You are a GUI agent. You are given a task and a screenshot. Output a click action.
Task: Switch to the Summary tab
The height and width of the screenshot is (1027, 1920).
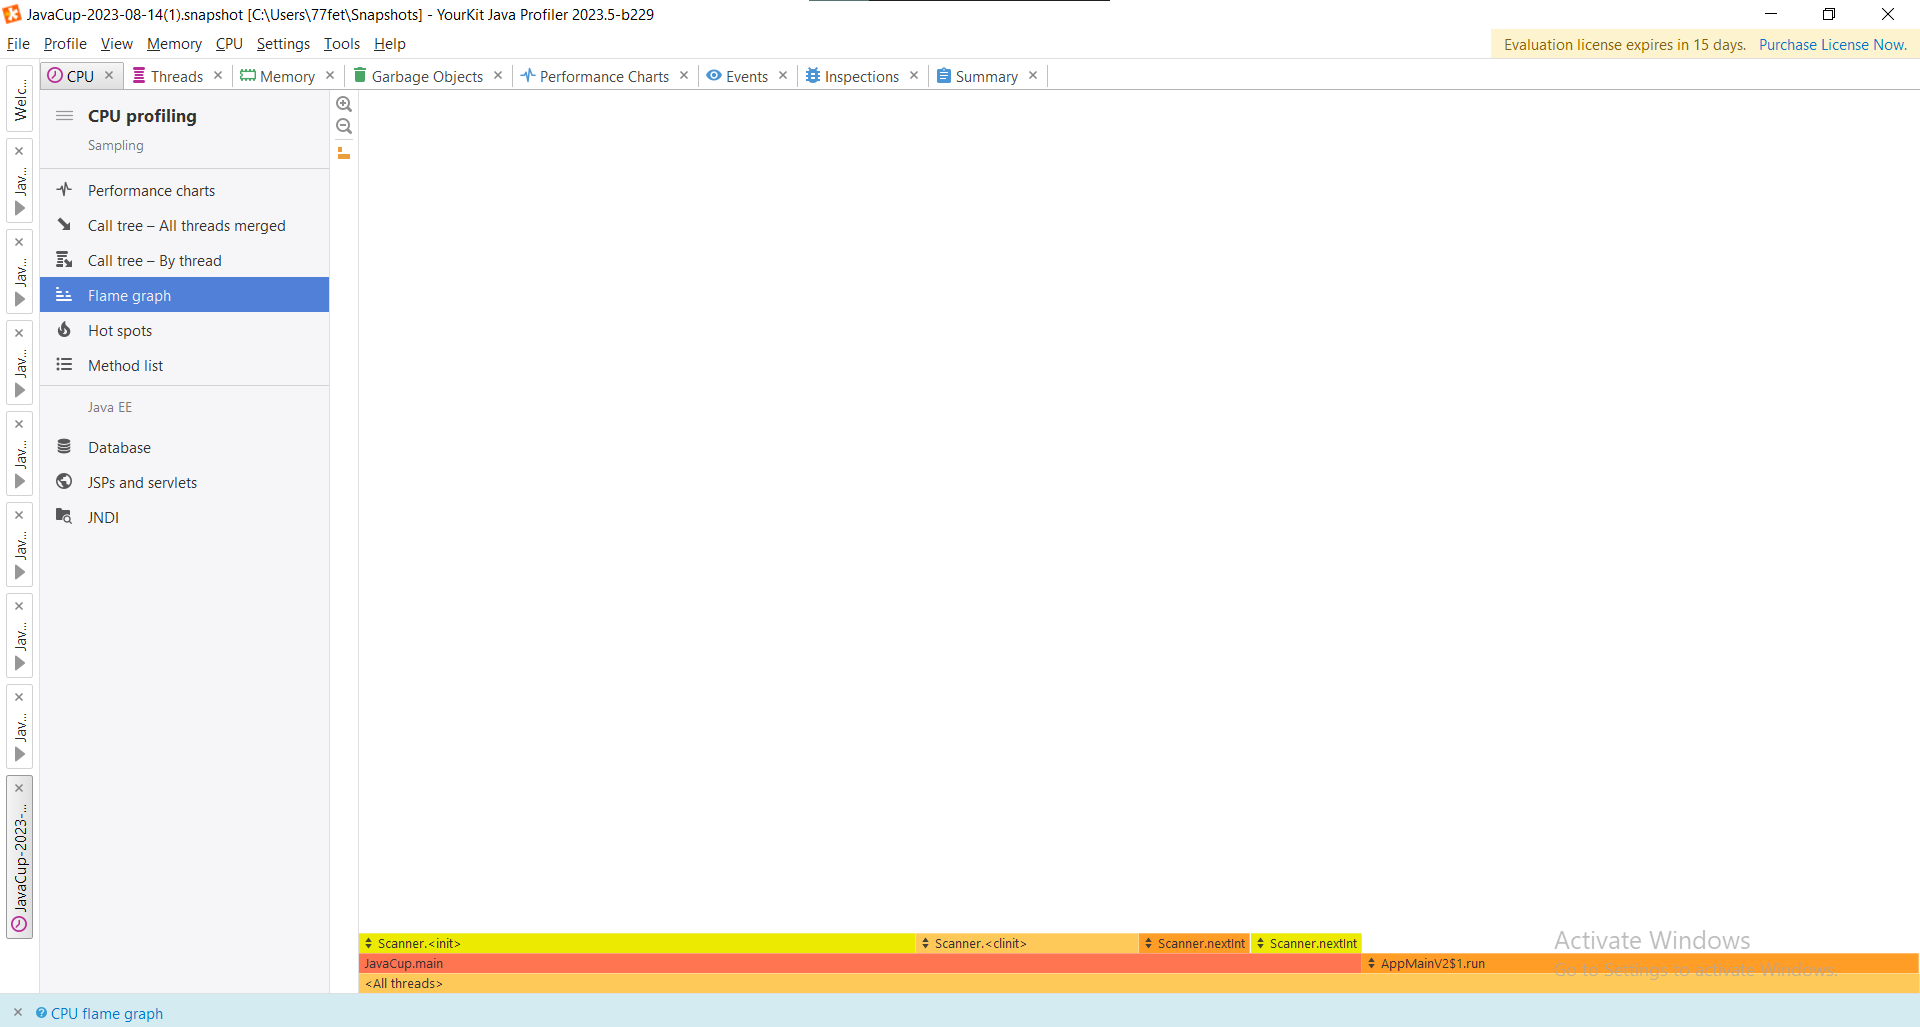pyautogui.click(x=986, y=76)
